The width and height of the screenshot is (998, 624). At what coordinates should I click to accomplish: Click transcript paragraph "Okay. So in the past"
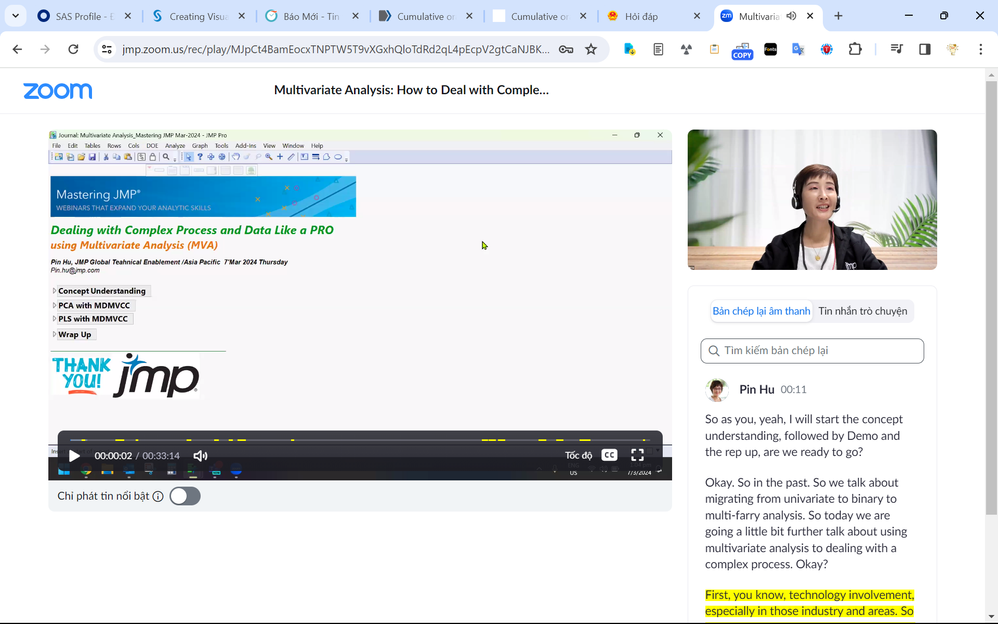[x=806, y=523]
